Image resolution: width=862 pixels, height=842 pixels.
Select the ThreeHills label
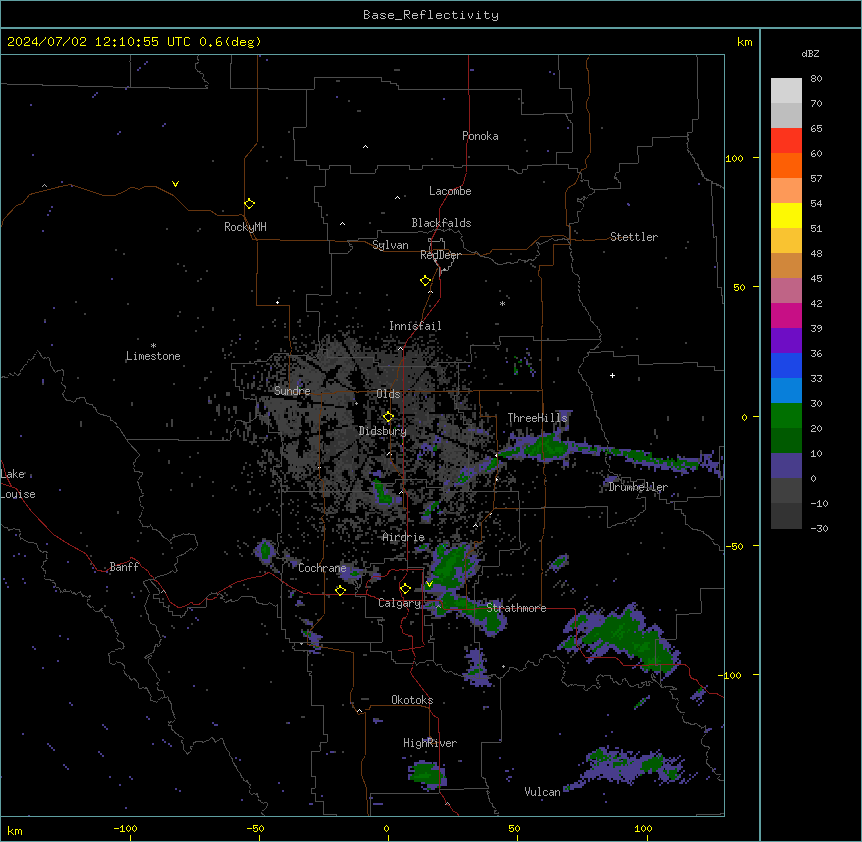(537, 418)
